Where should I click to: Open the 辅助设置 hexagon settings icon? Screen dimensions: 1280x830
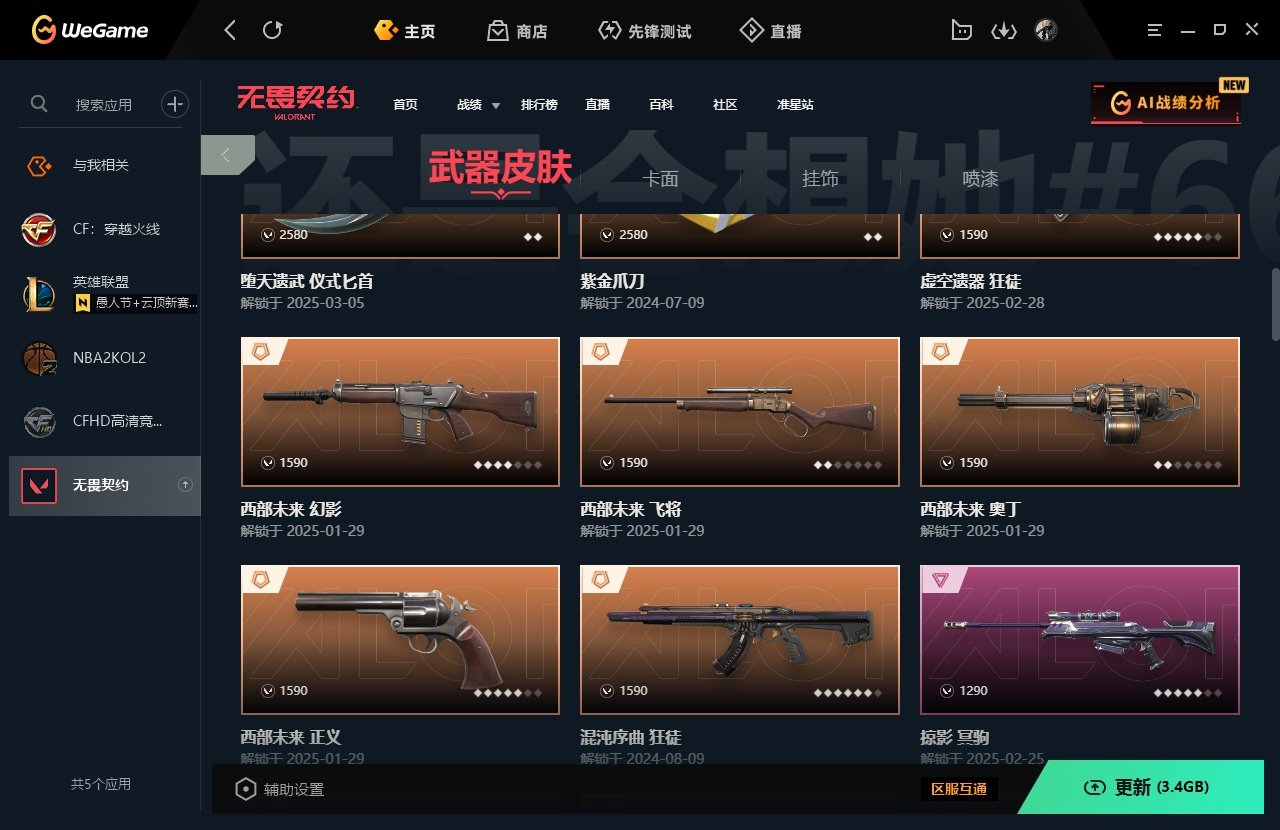point(245,789)
